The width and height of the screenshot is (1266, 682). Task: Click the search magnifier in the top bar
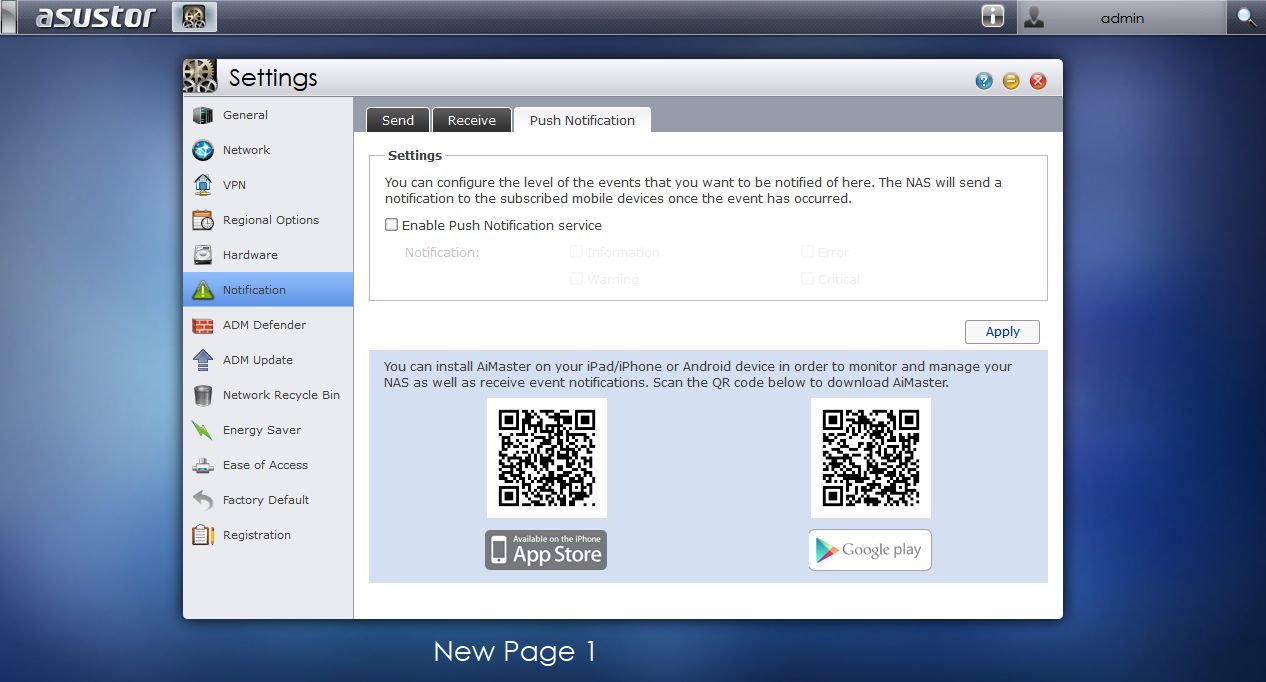tap(1246, 17)
